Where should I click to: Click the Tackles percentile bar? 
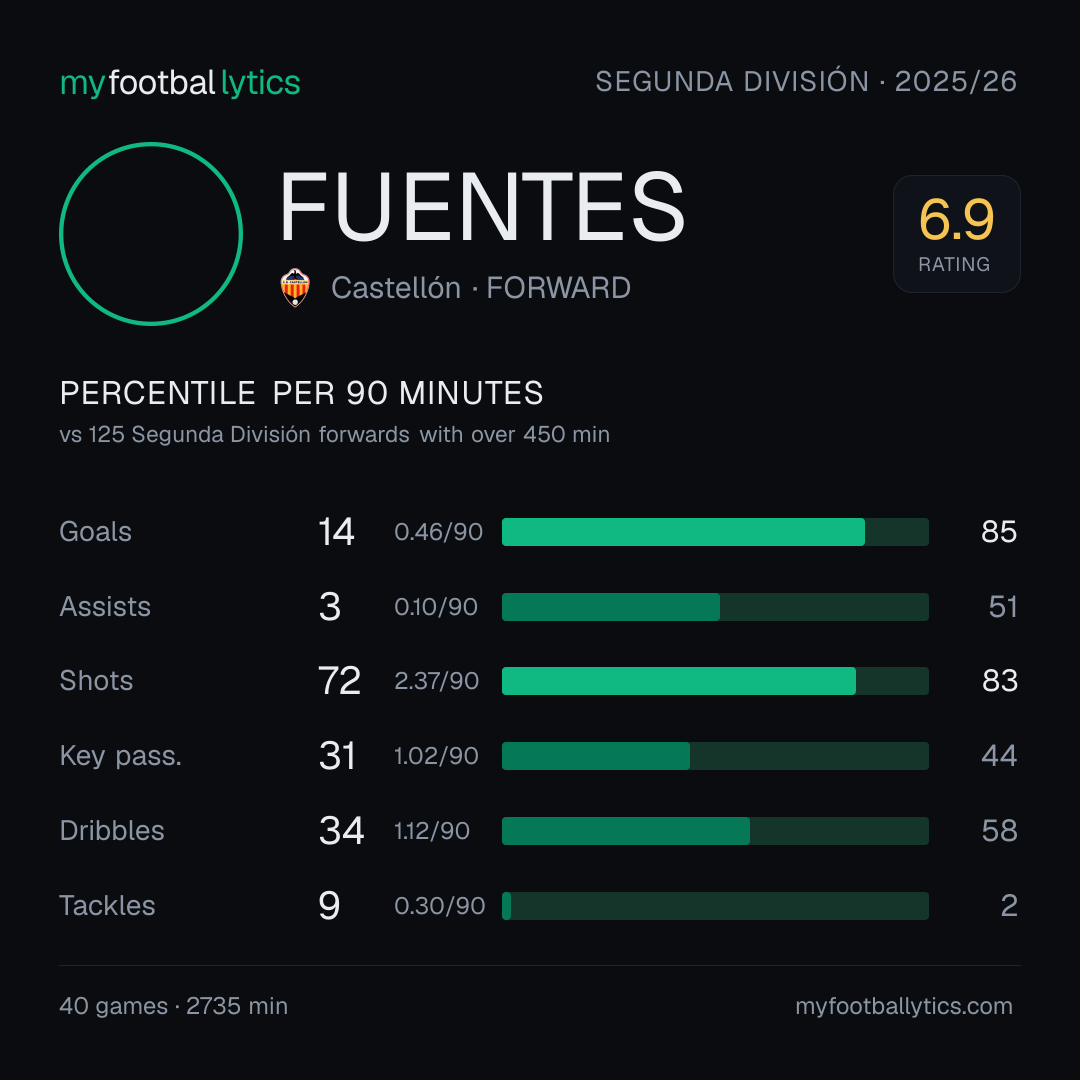pyautogui.click(x=715, y=906)
